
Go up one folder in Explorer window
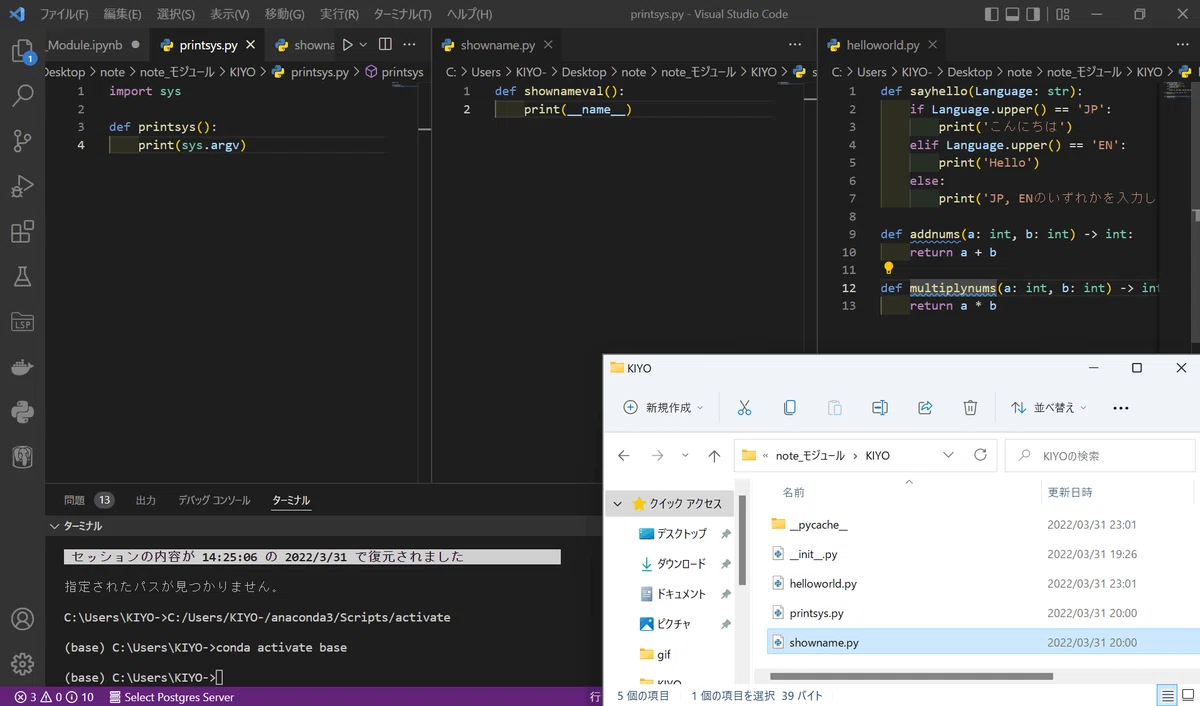click(x=714, y=455)
